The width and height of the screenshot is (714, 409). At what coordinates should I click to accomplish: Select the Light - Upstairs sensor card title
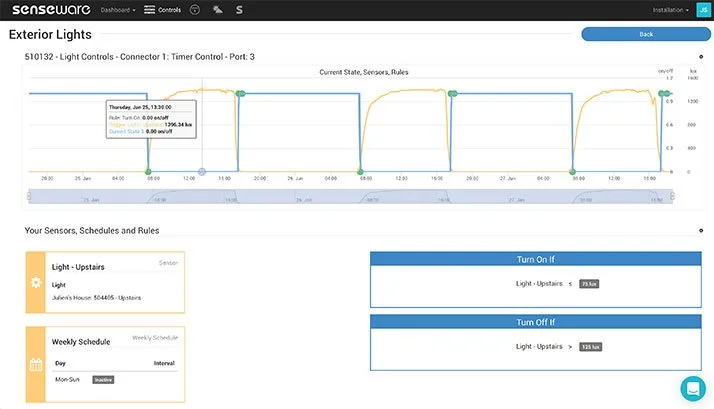coord(78,267)
